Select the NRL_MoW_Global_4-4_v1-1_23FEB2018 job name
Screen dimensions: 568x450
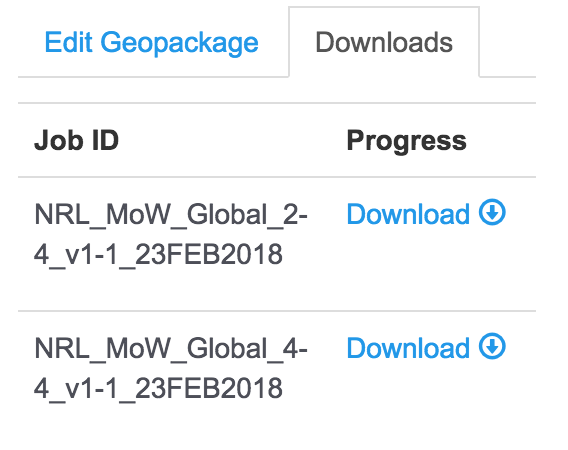point(171,368)
